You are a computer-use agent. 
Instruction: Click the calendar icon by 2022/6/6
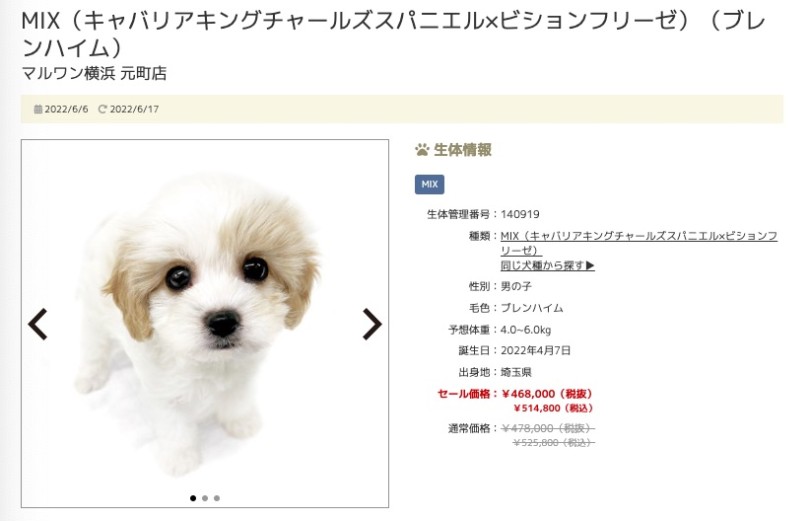click(38, 109)
